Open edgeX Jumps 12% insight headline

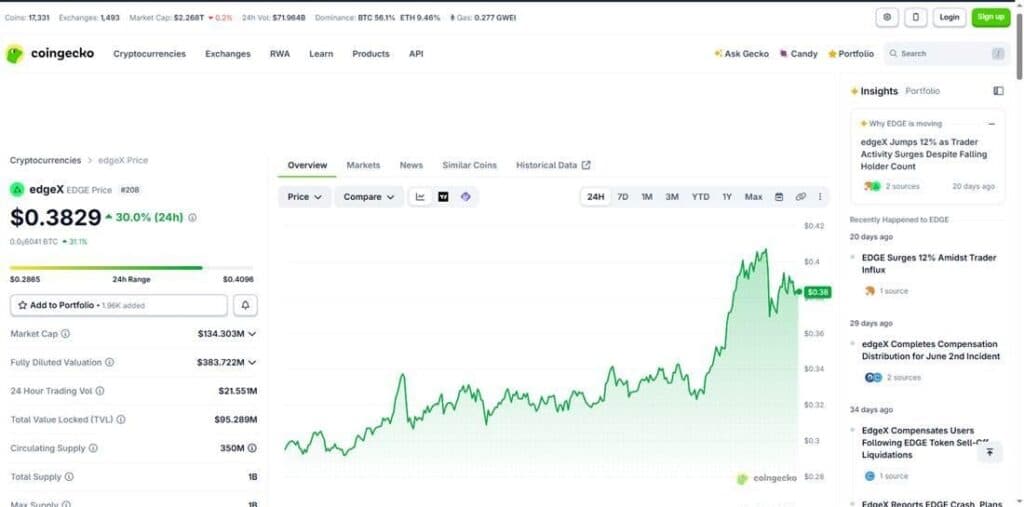click(924, 154)
